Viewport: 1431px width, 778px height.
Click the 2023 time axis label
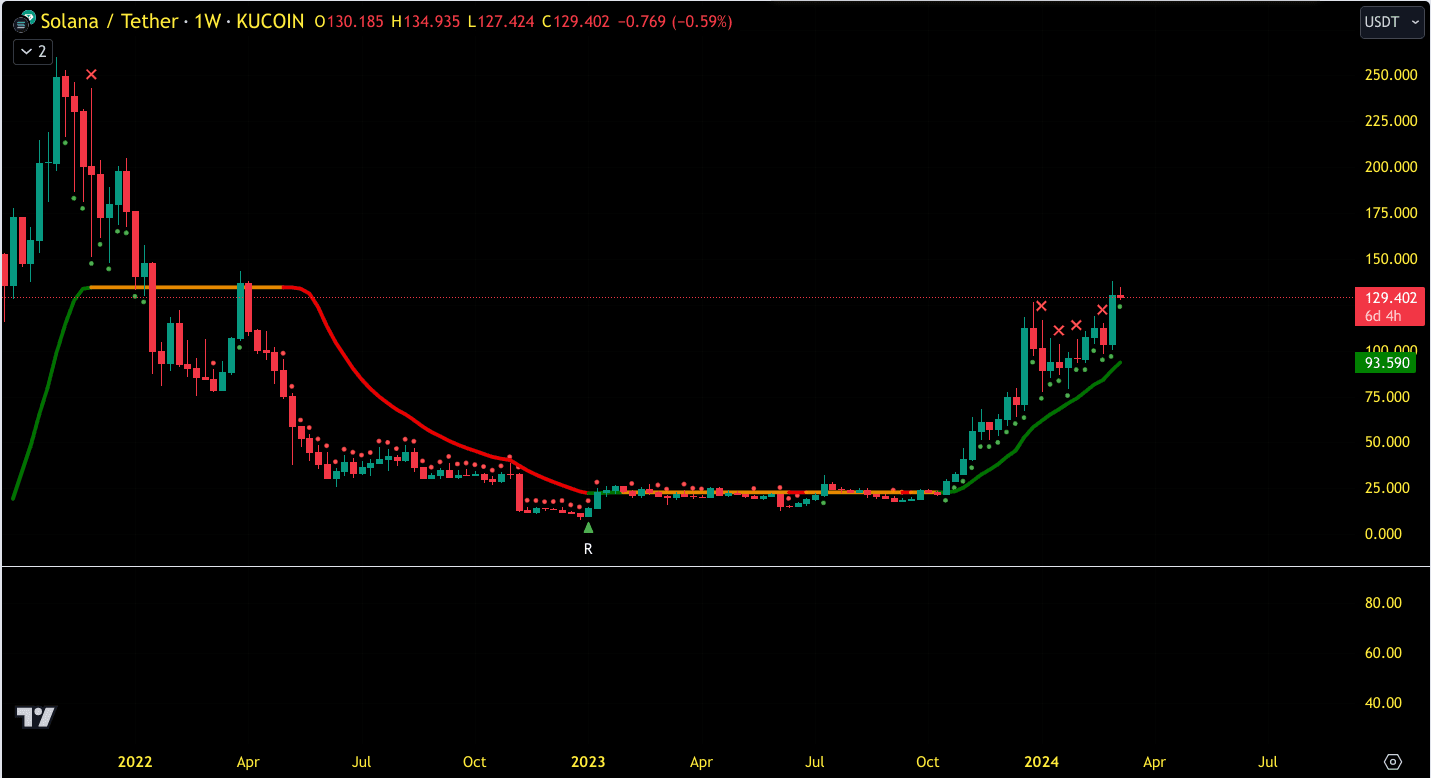tap(588, 762)
